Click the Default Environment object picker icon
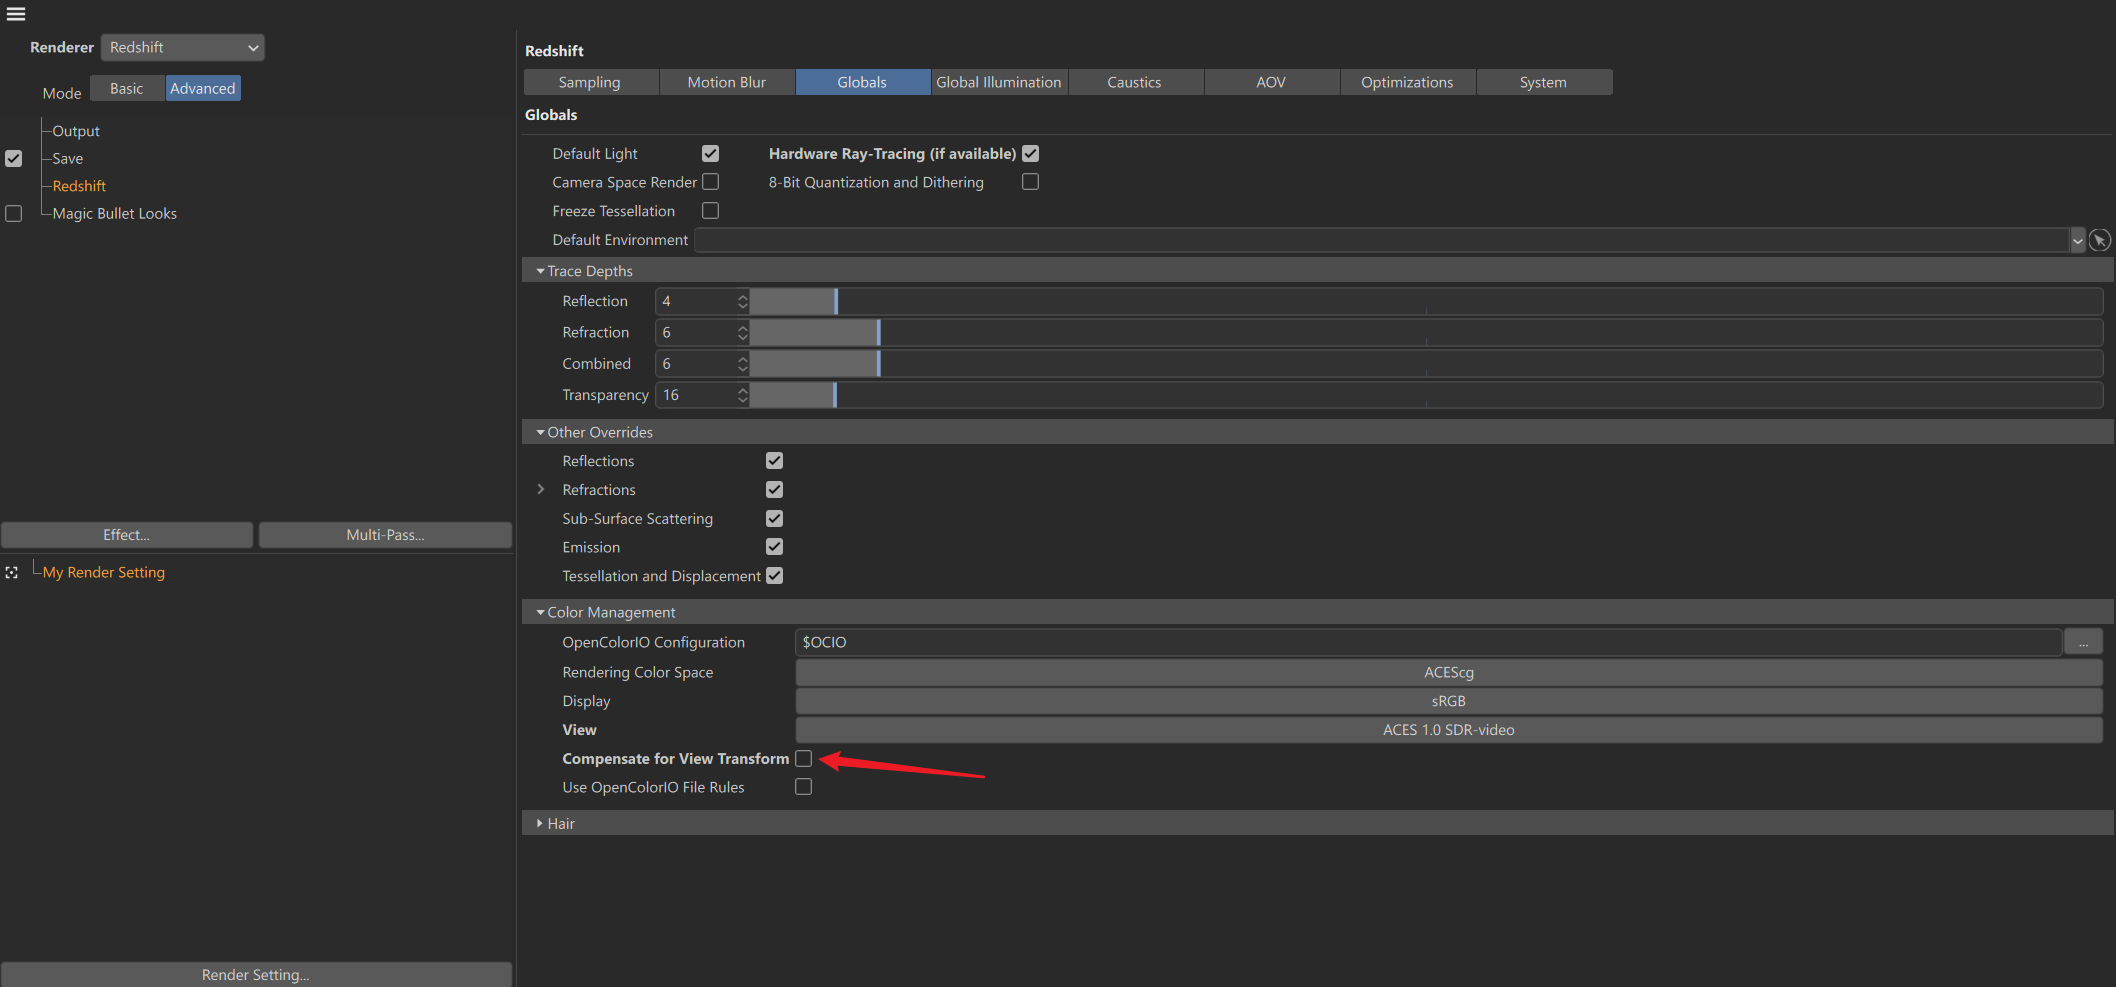The image size is (2116, 987). [2100, 240]
